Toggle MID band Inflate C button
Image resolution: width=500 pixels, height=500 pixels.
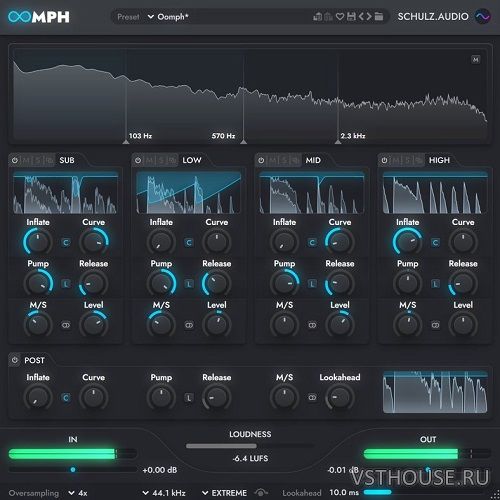pyautogui.click(x=312, y=242)
